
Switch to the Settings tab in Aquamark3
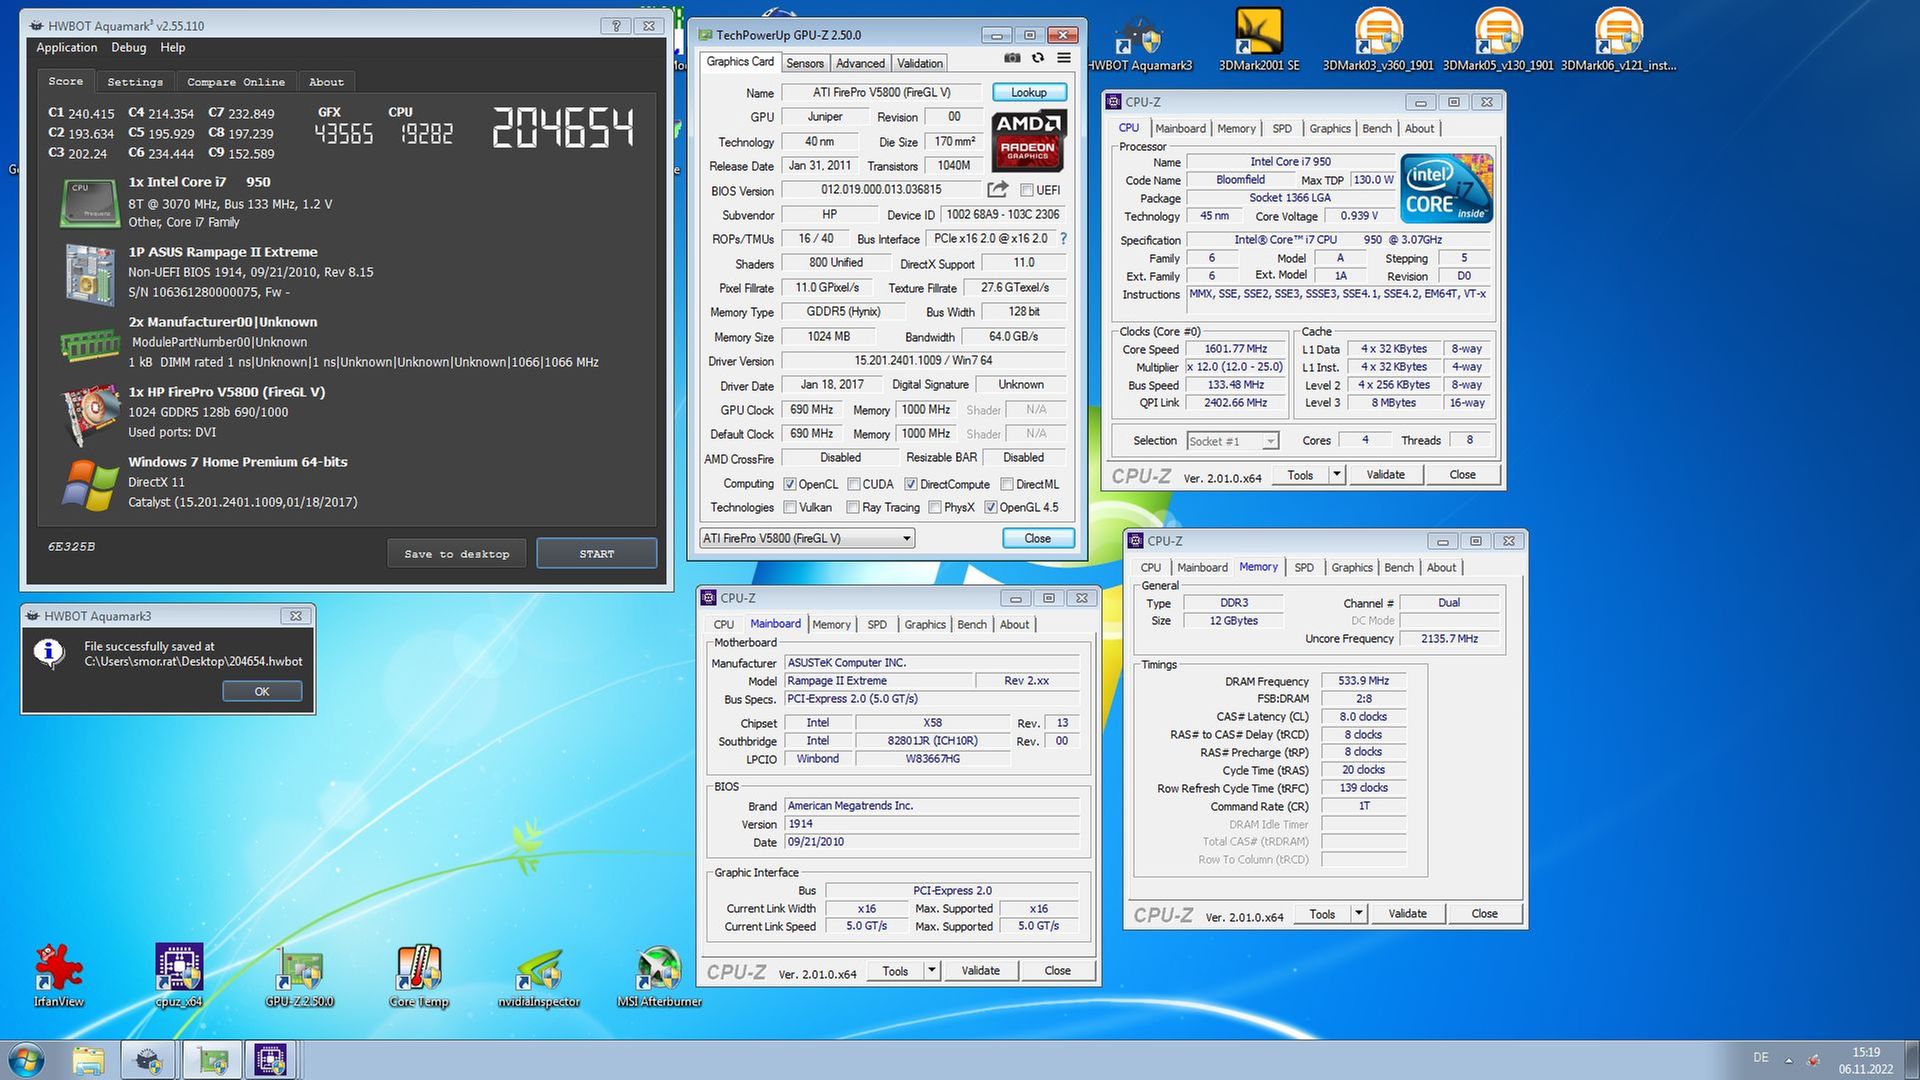pyautogui.click(x=135, y=82)
